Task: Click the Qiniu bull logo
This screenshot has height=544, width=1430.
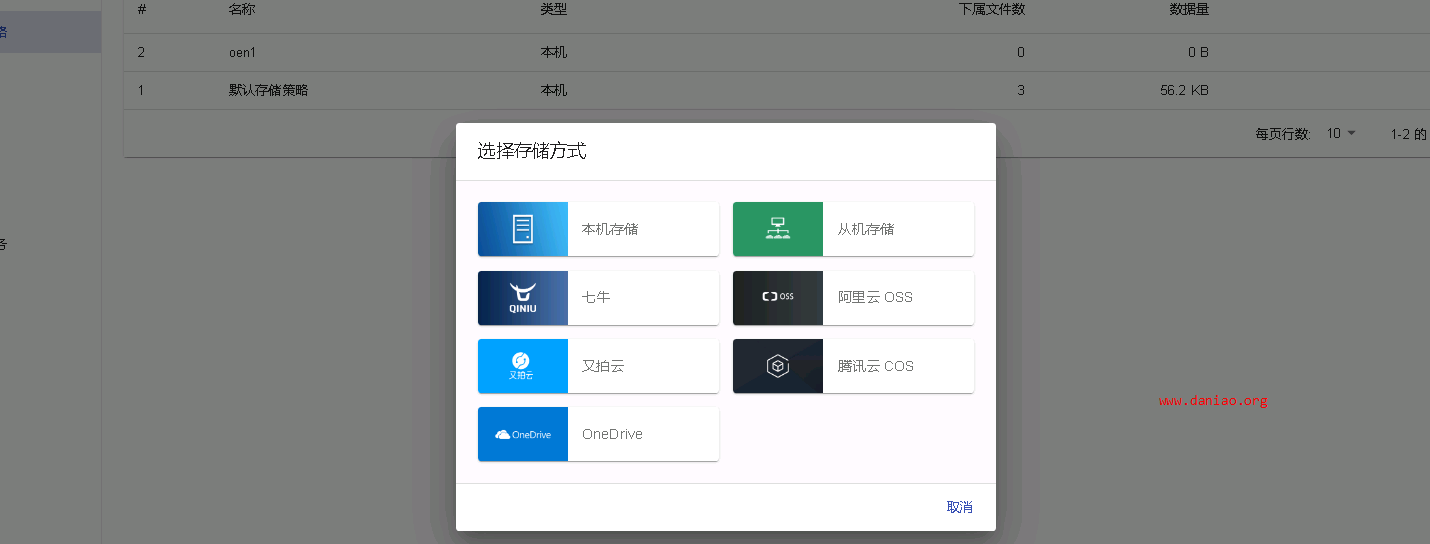Action: click(523, 298)
